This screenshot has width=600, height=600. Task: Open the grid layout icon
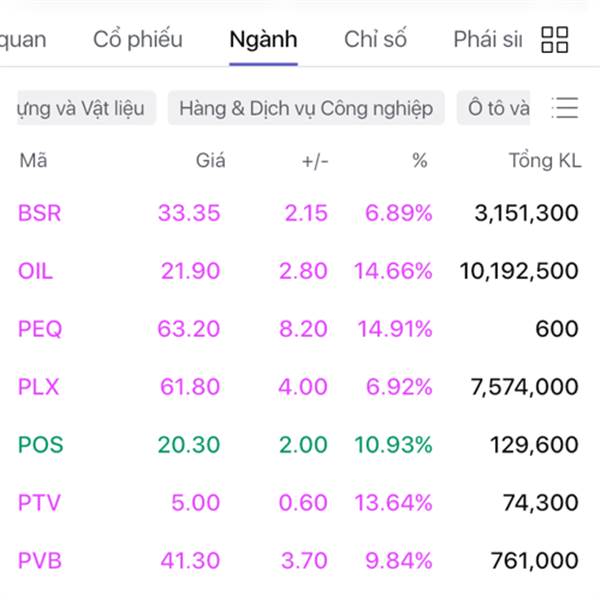coord(554,40)
